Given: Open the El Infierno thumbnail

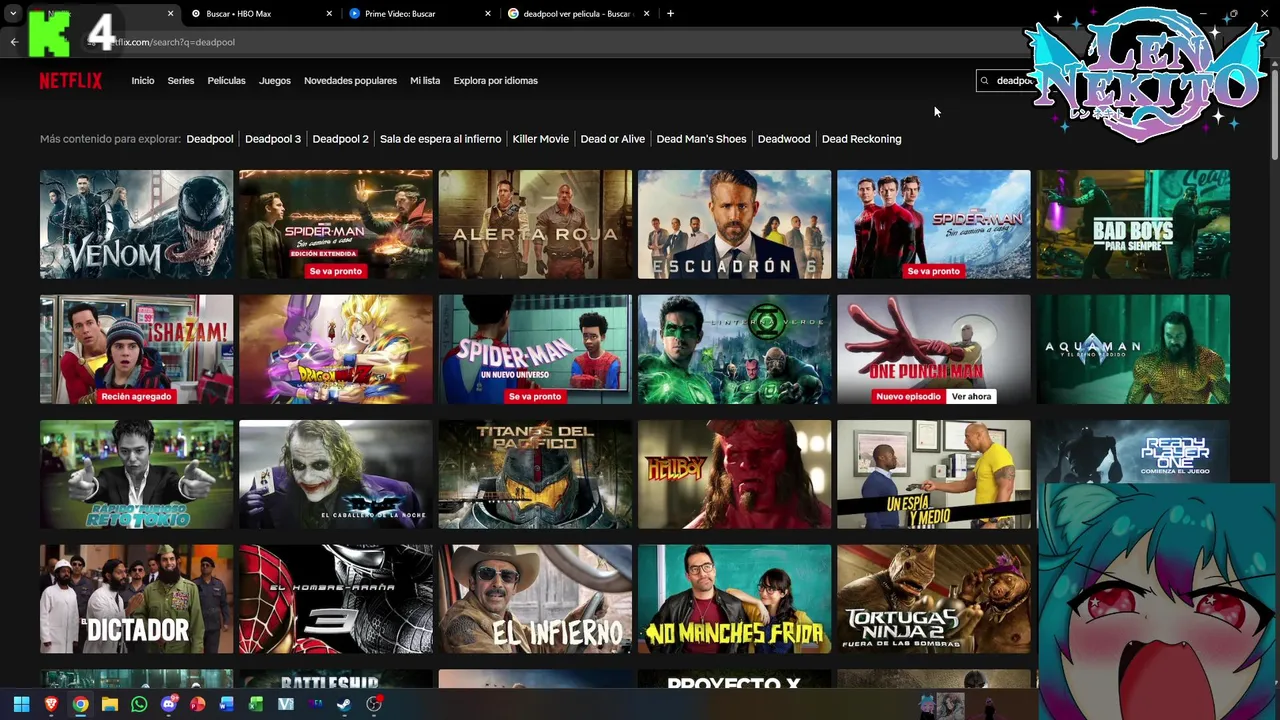Looking at the screenshot, I should (535, 599).
